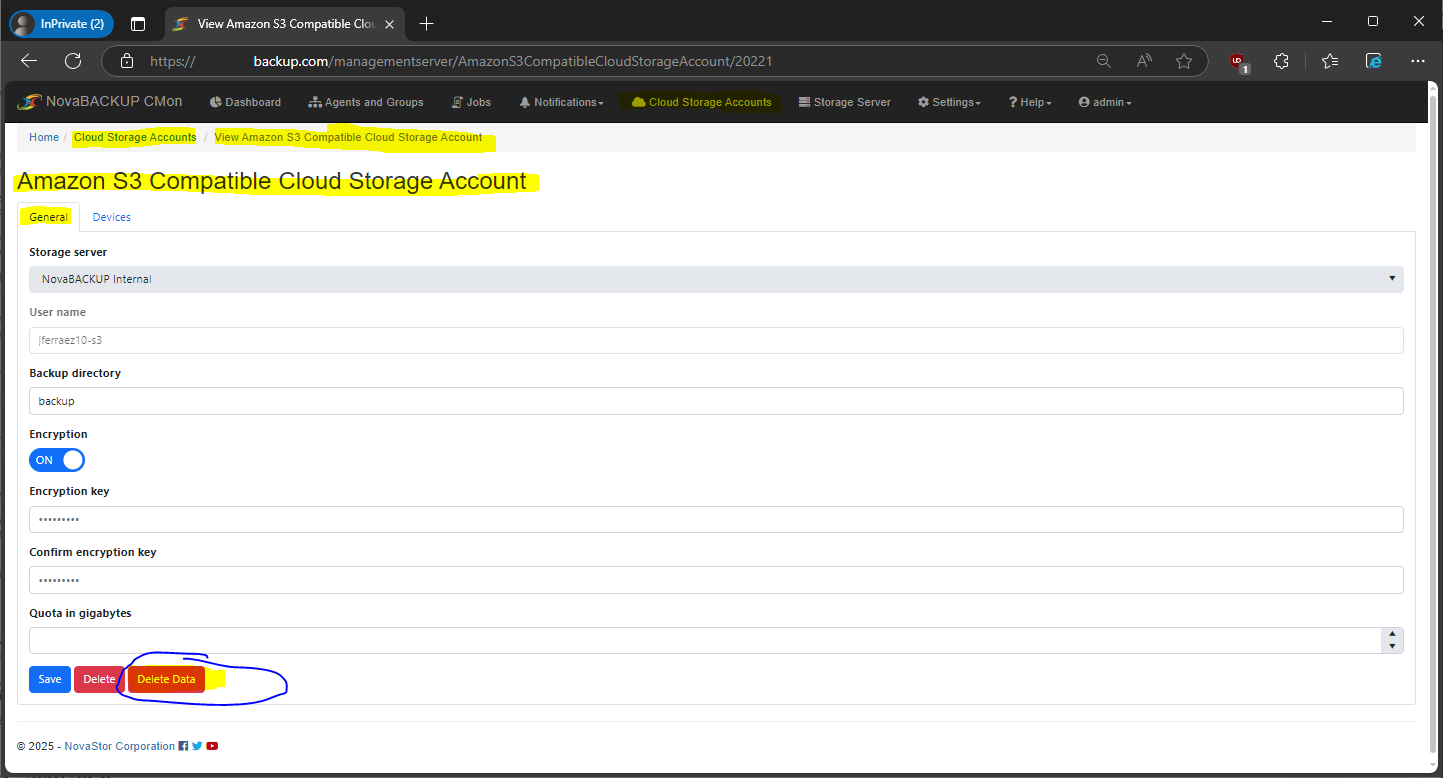Open the Dashboard page

pyautogui.click(x=245, y=102)
